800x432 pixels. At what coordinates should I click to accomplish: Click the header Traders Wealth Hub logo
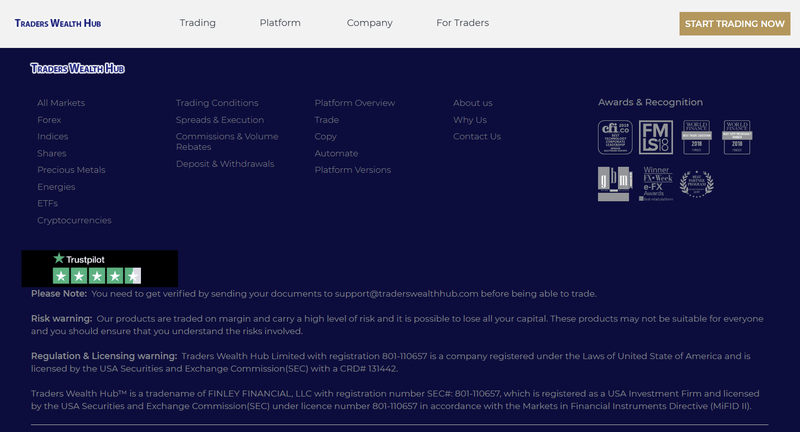click(58, 23)
